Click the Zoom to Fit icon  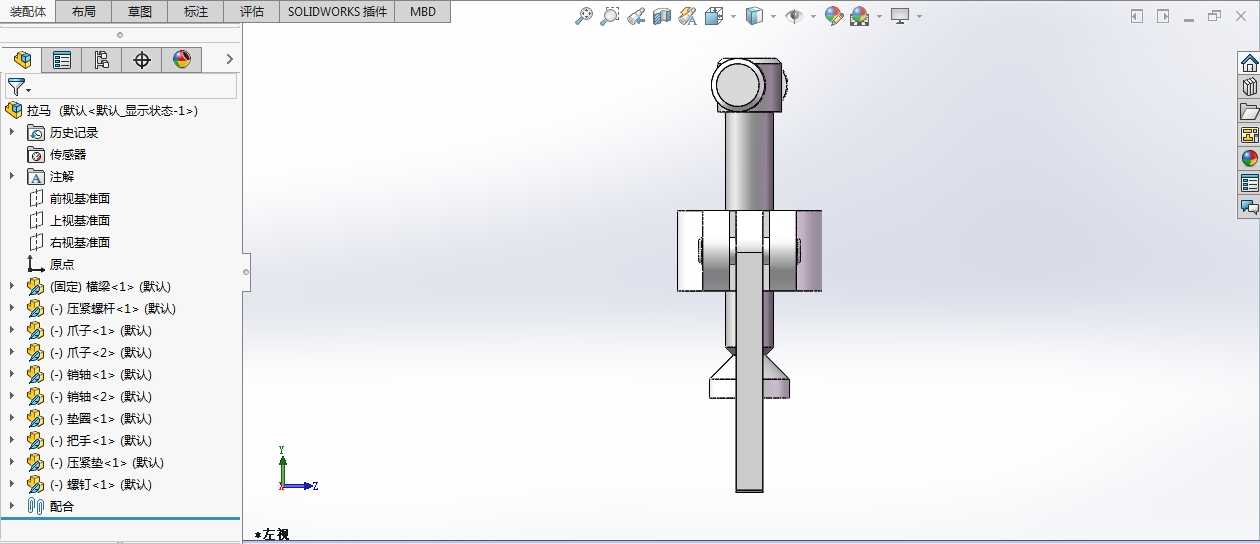point(584,16)
